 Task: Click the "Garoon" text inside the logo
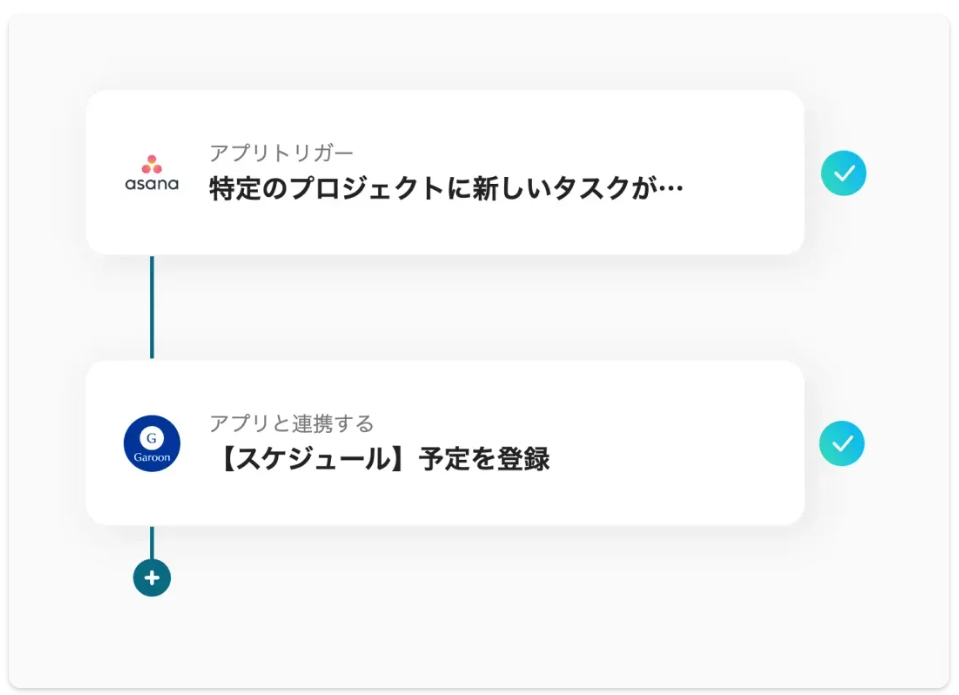(152, 456)
